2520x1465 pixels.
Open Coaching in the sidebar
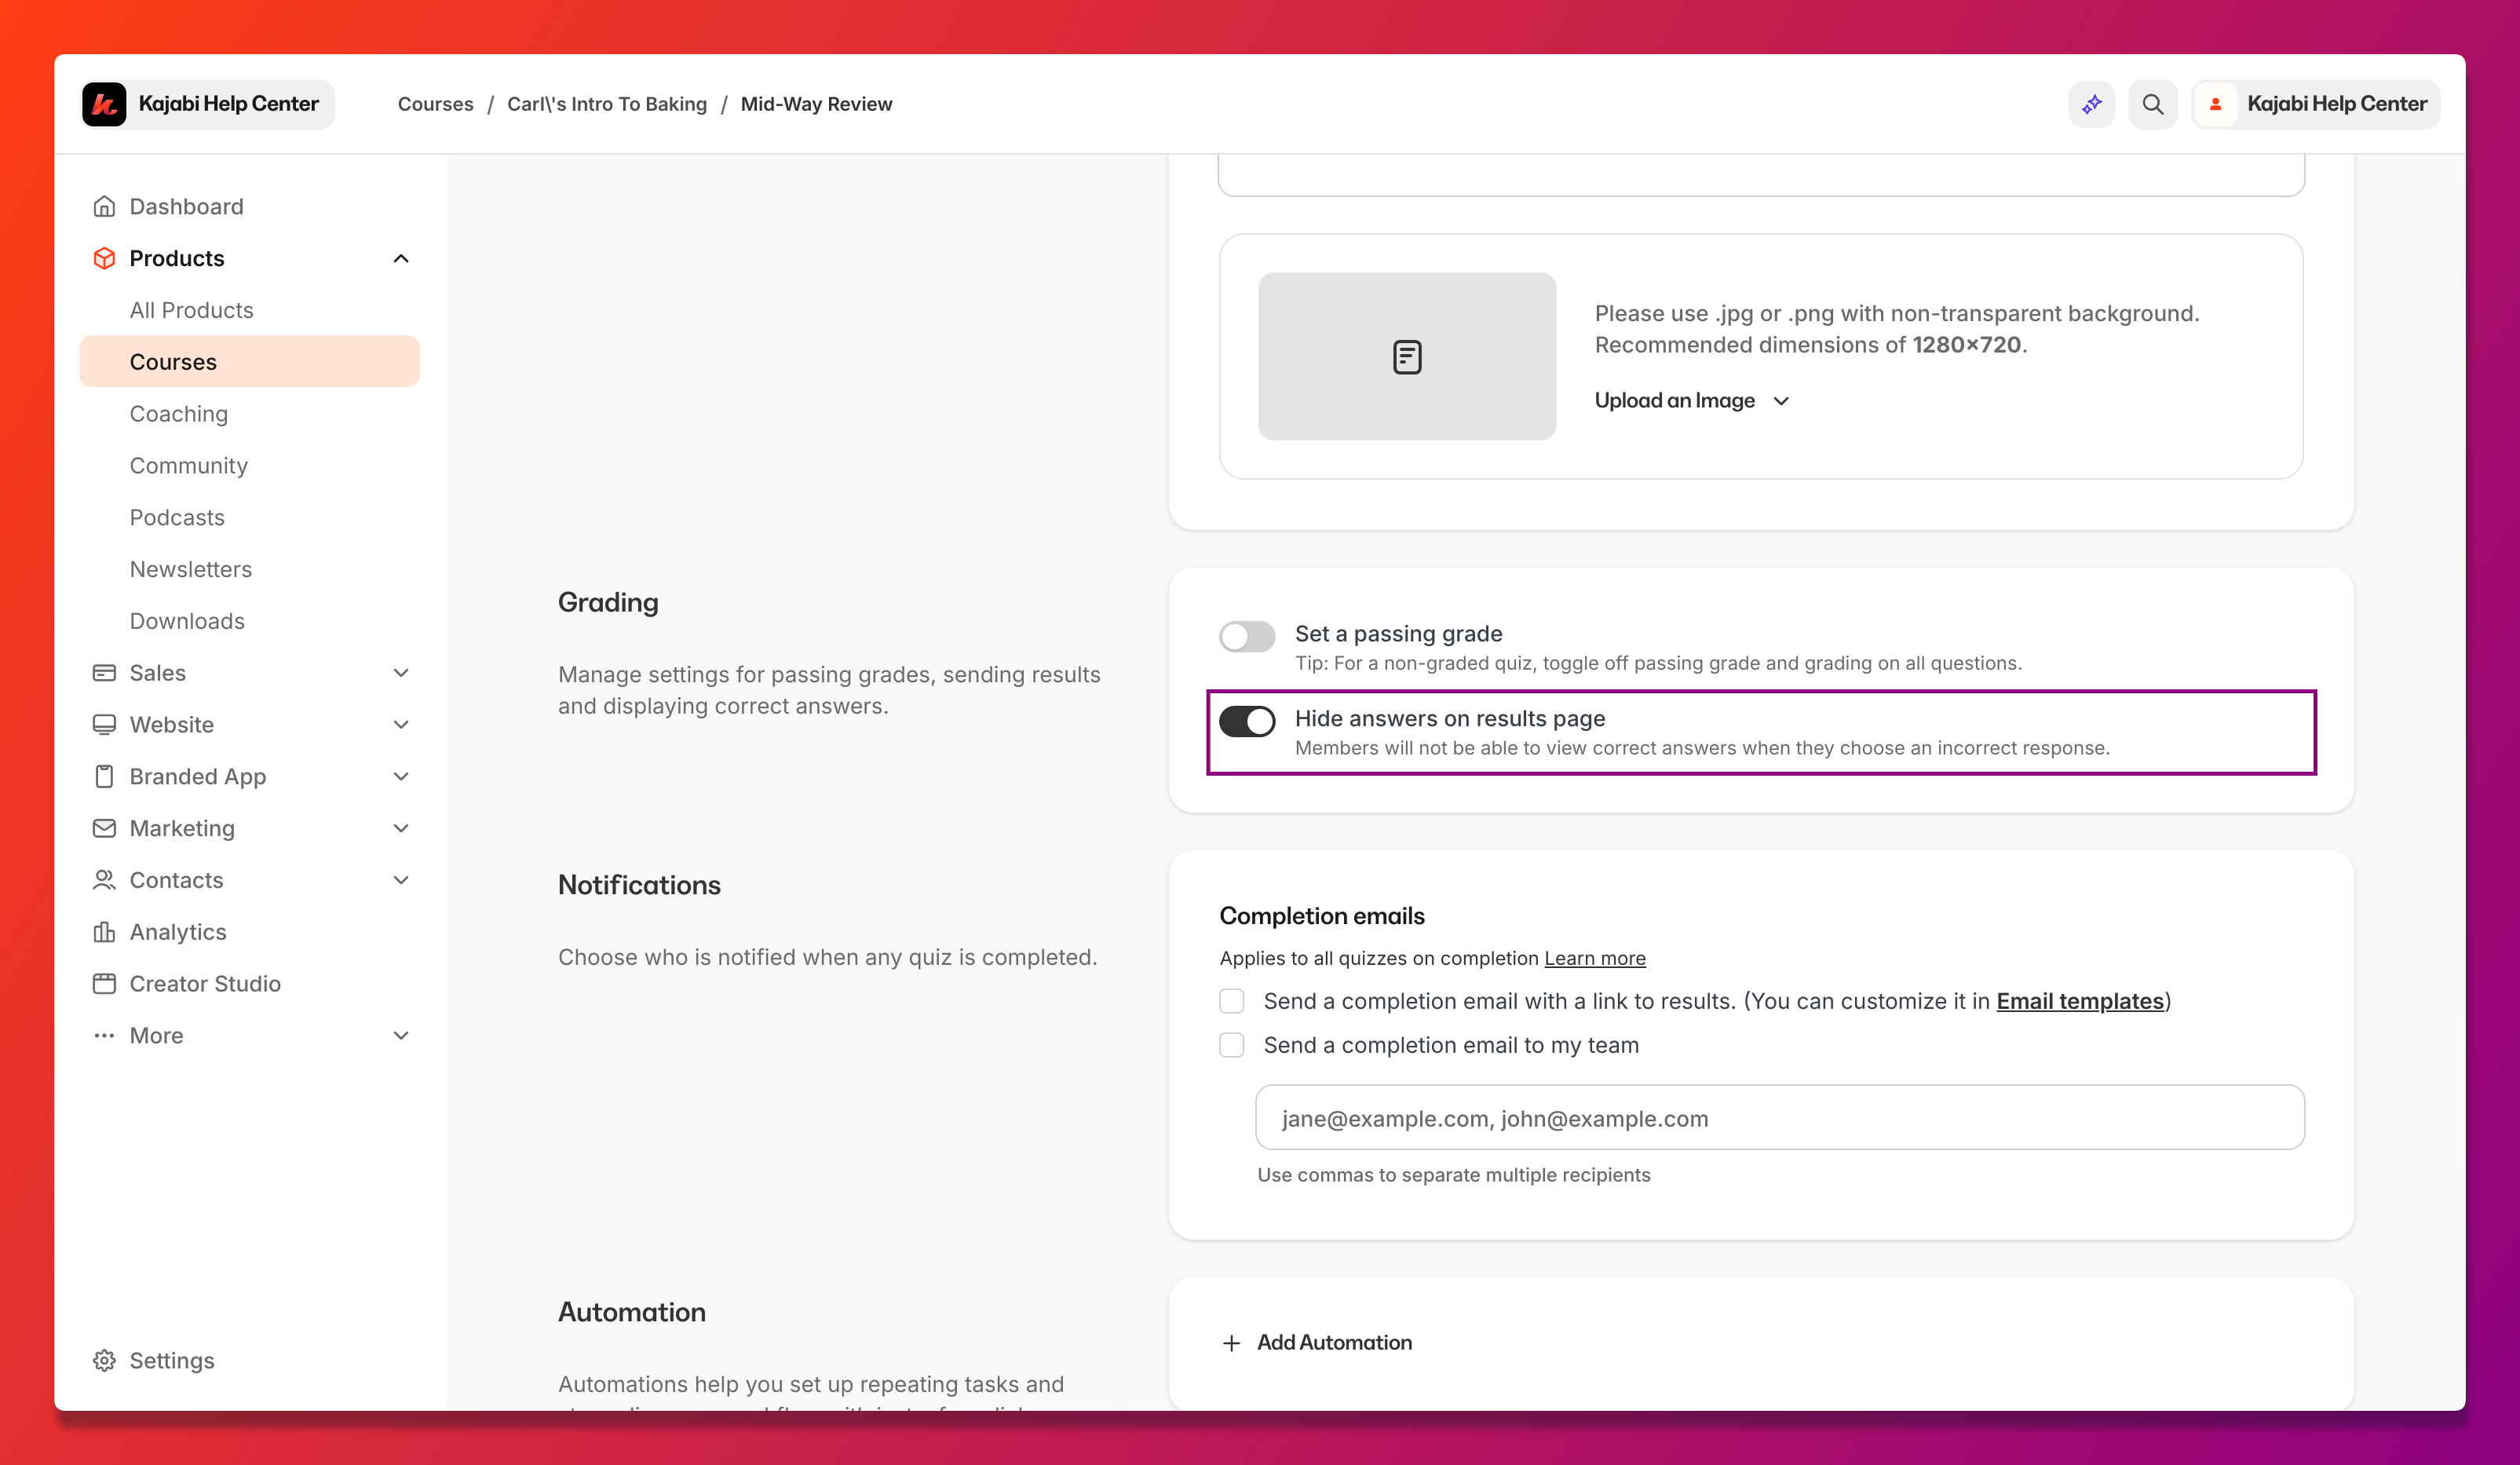point(178,413)
